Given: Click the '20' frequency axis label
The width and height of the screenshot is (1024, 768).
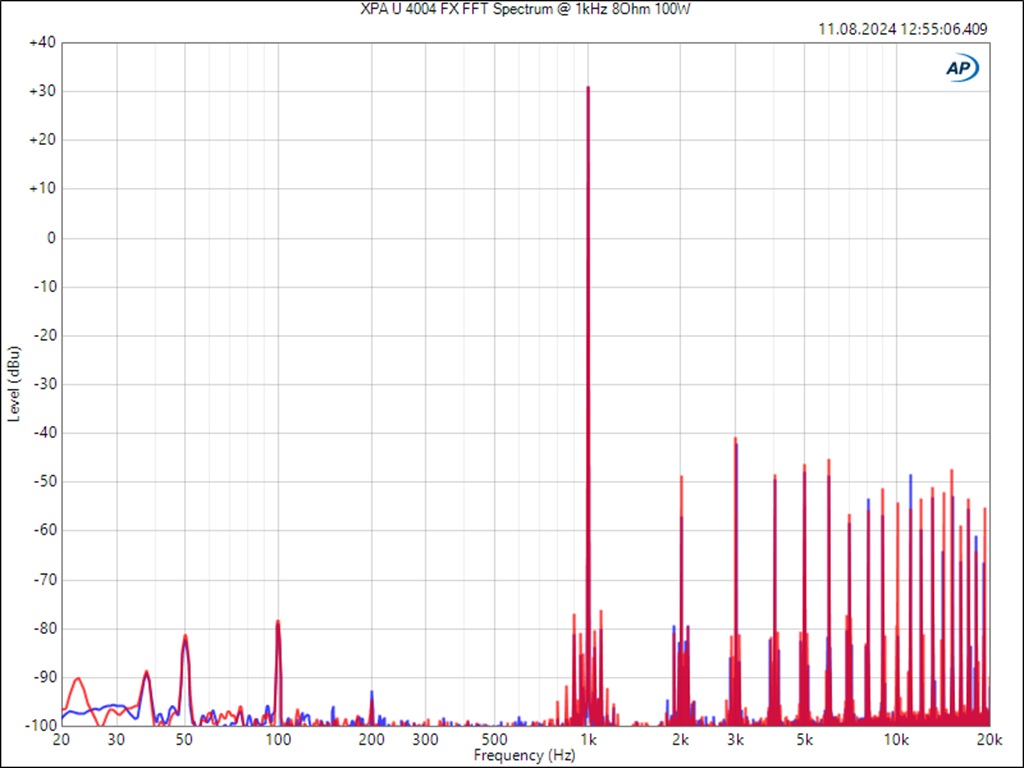Looking at the screenshot, I should click(62, 740).
